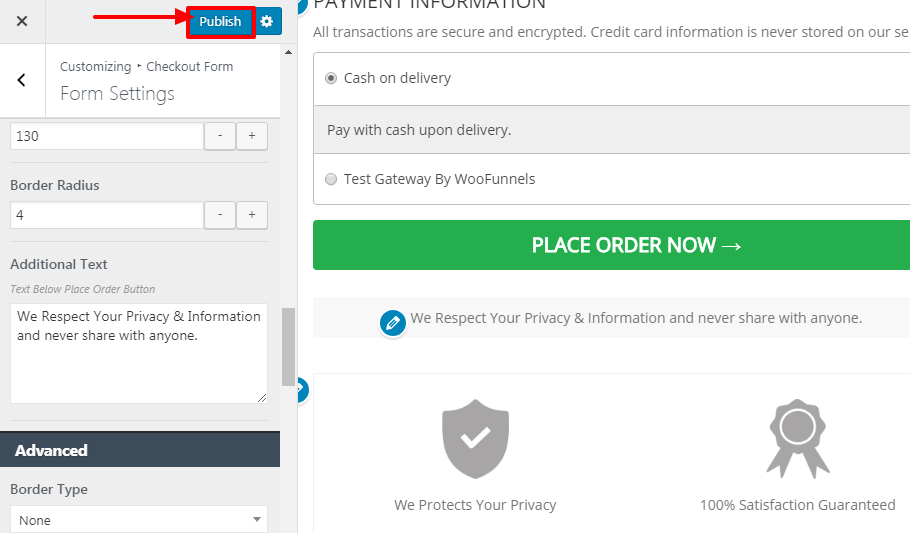Select Test Gateway By WooFunnels radio

coord(331,179)
